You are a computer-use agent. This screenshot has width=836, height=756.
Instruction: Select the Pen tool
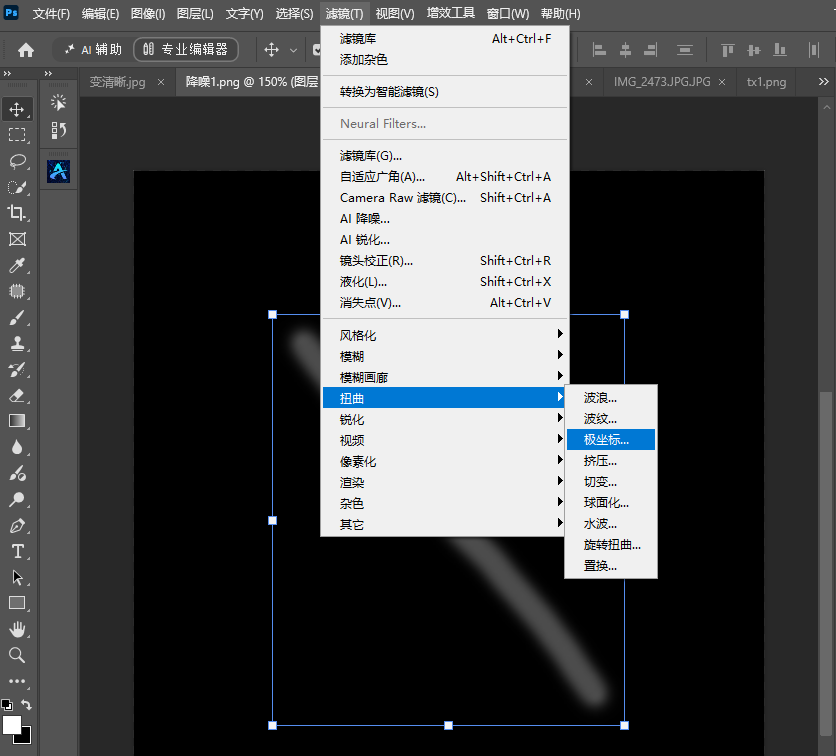[17, 525]
